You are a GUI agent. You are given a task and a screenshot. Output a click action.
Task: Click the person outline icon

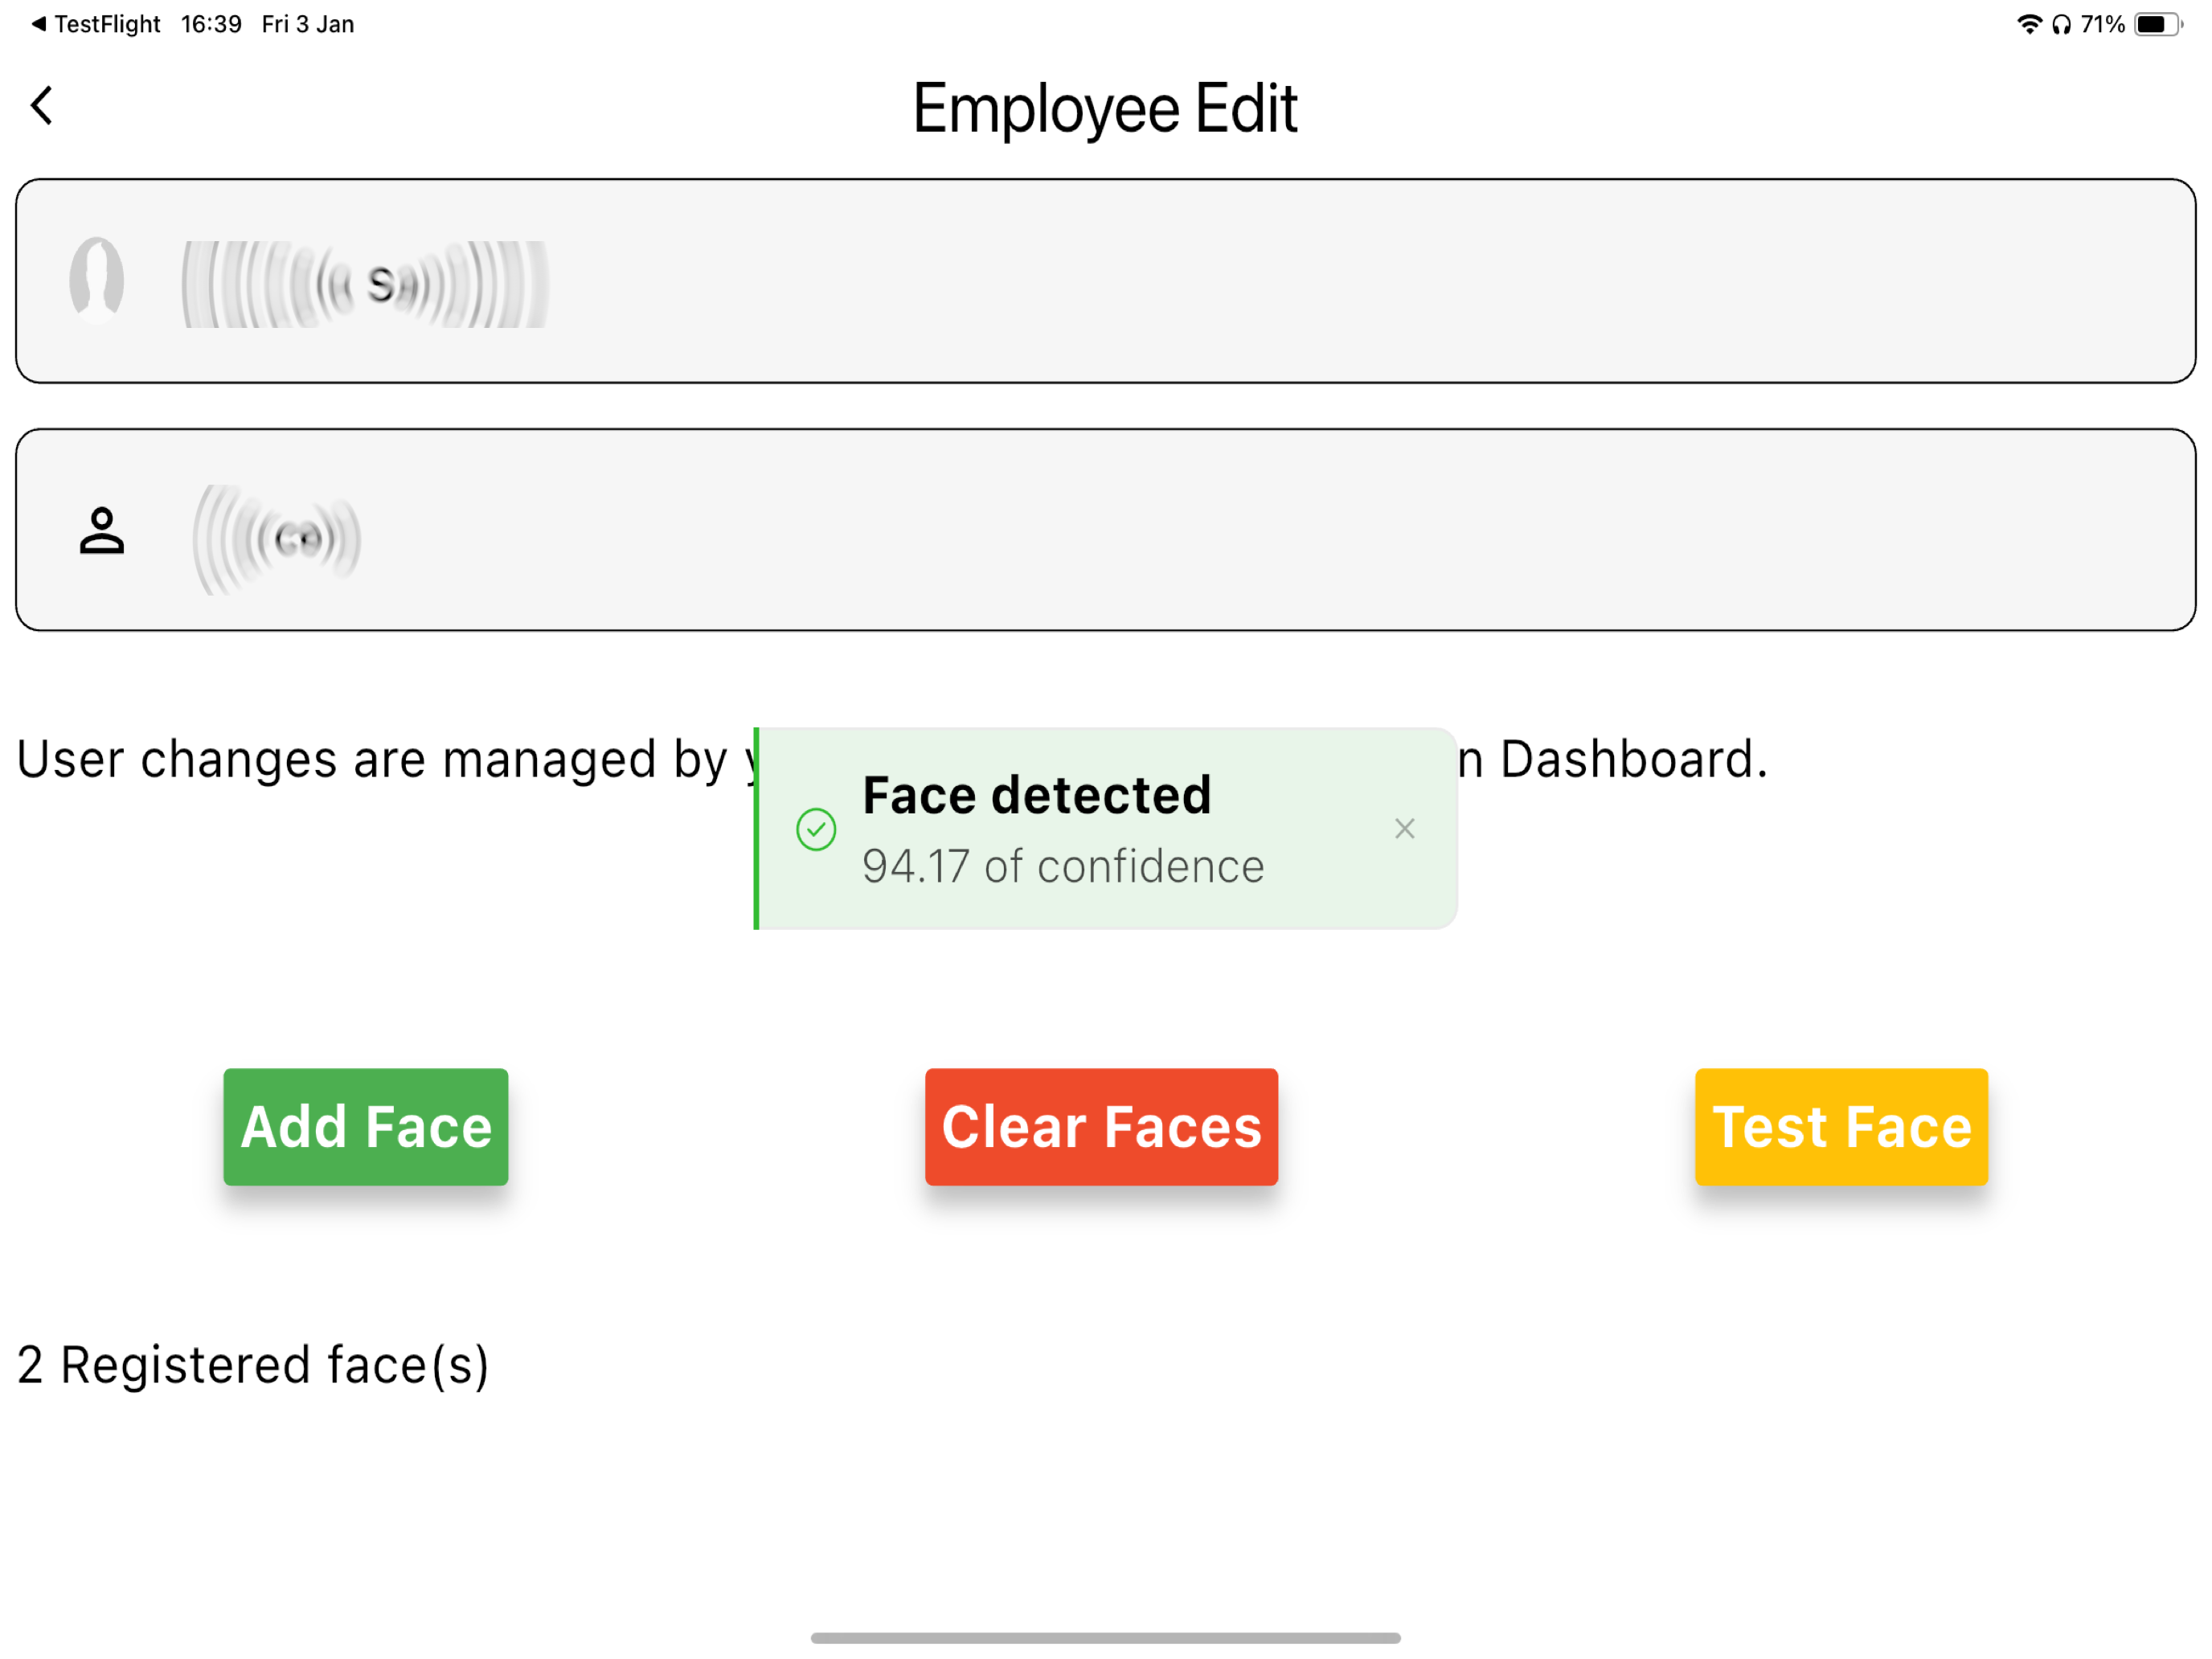102,531
